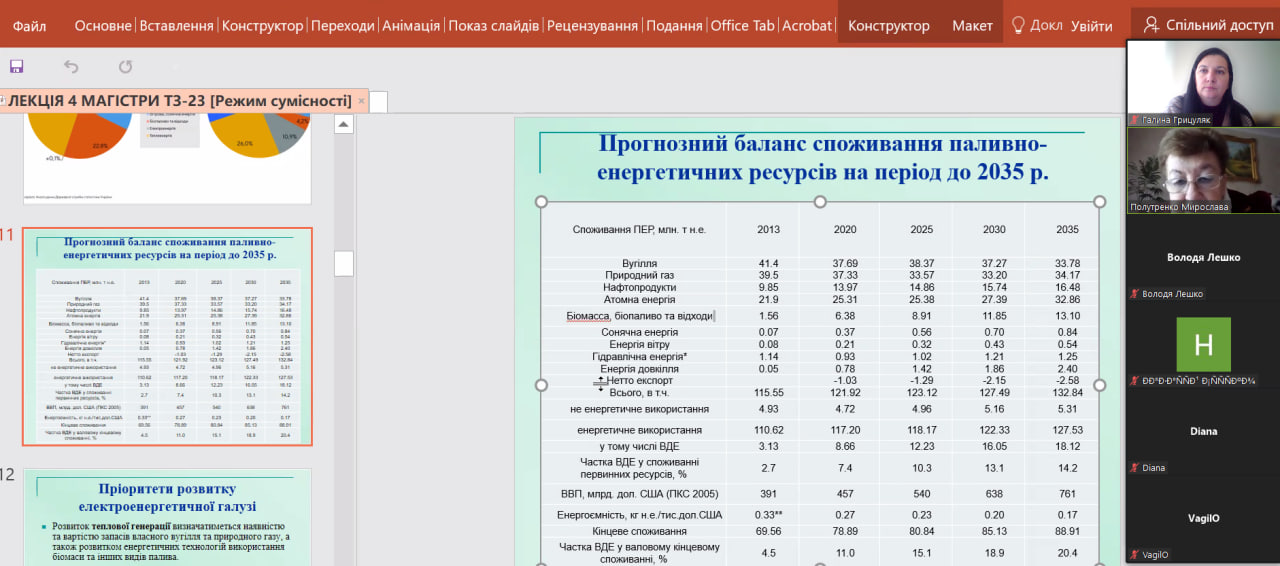Click the Undo arrow icon
This screenshot has height=566, width=1280.
point(71,67)
